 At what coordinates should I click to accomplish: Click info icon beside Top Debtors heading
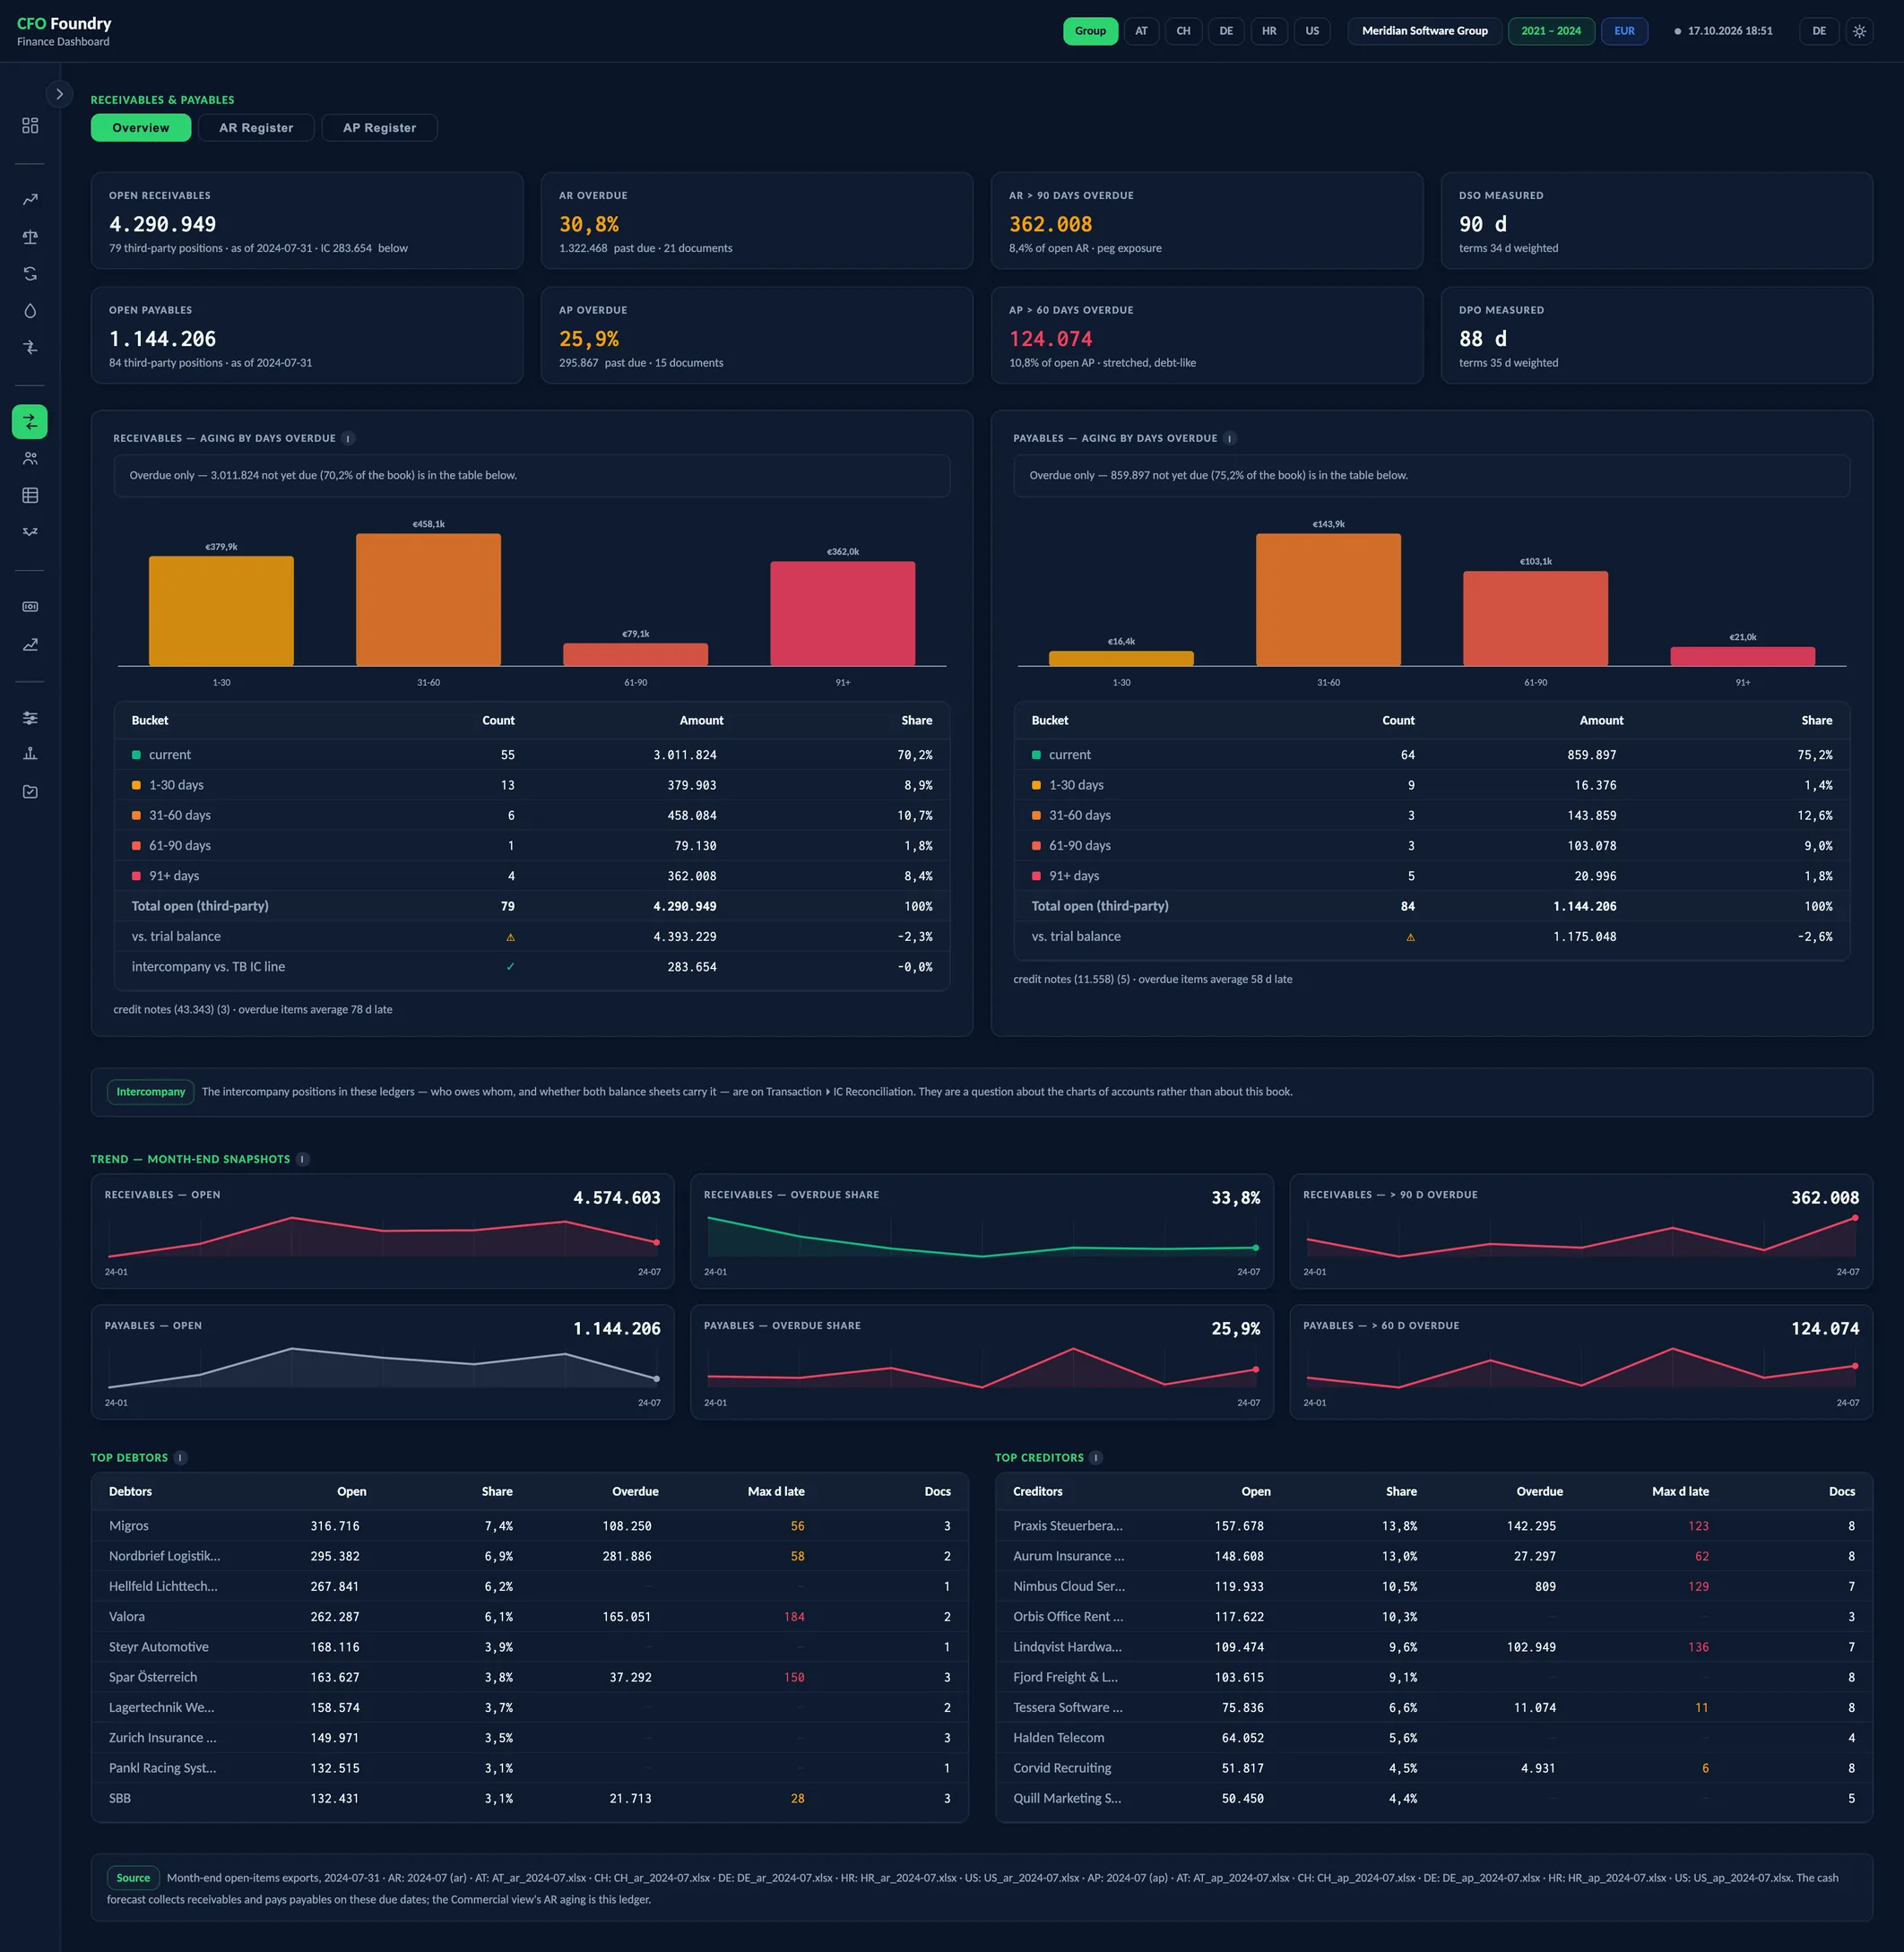(181, 1457)
